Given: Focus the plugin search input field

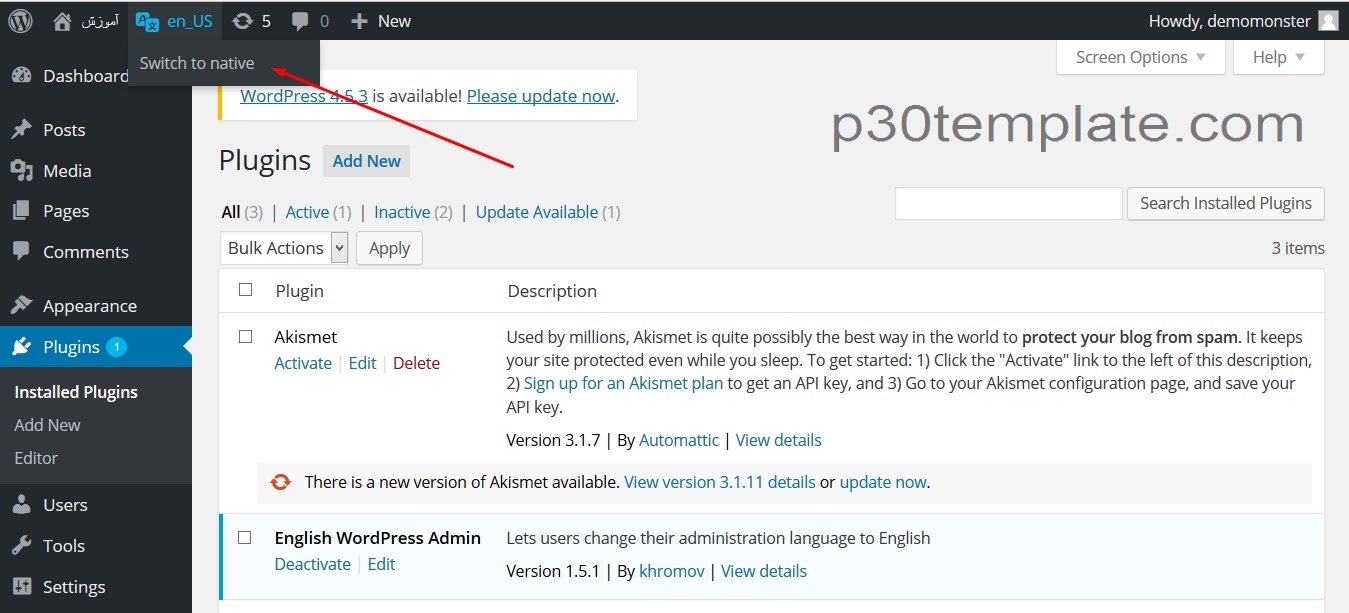Looking at the screenshot, I should pos(1009,203).
